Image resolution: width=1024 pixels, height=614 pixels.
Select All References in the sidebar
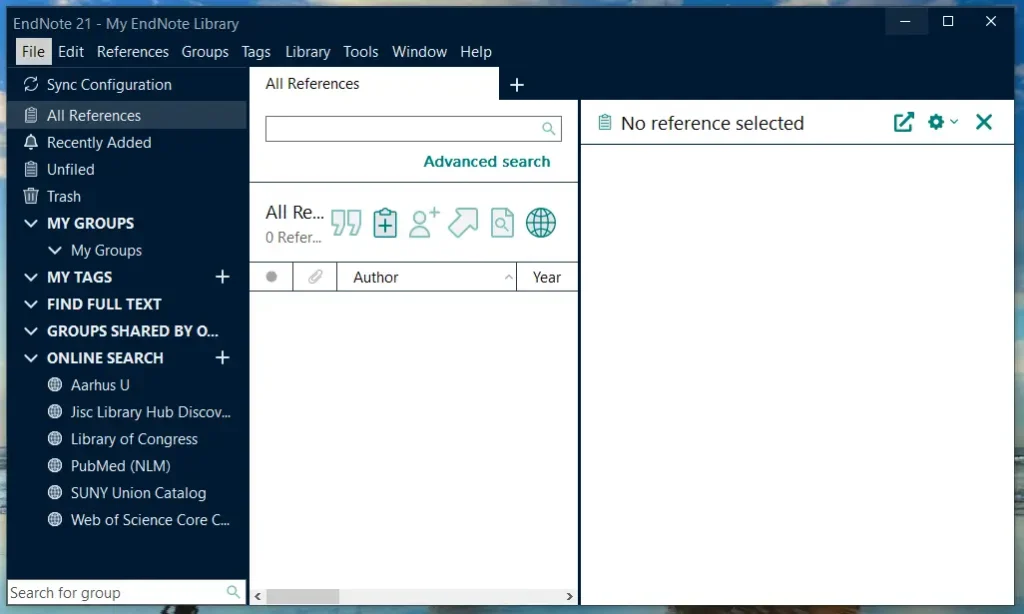(127, 116)
